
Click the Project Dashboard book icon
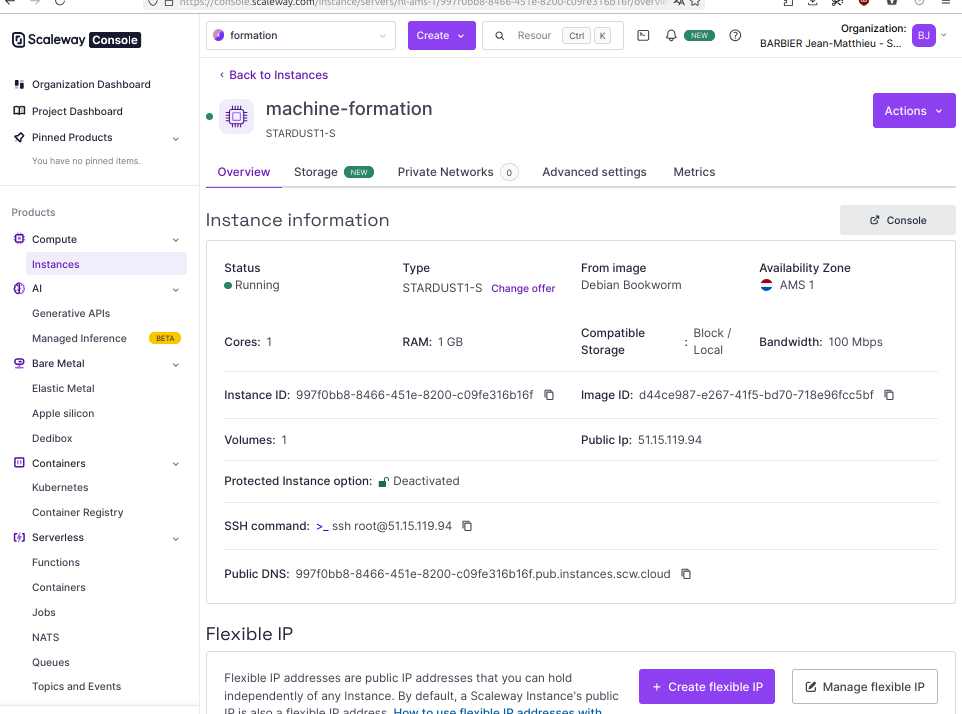tap(20, 111)
